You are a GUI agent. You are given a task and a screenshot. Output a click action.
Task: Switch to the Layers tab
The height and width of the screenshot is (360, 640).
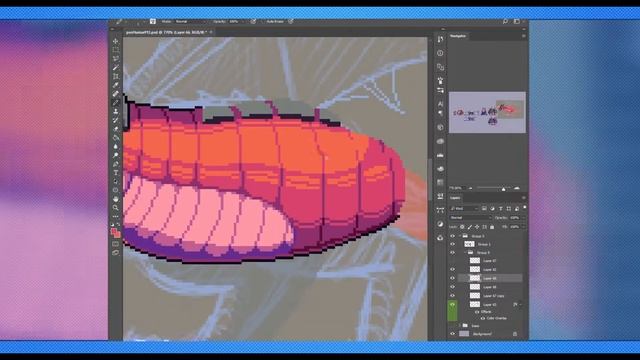coord(455,198)
